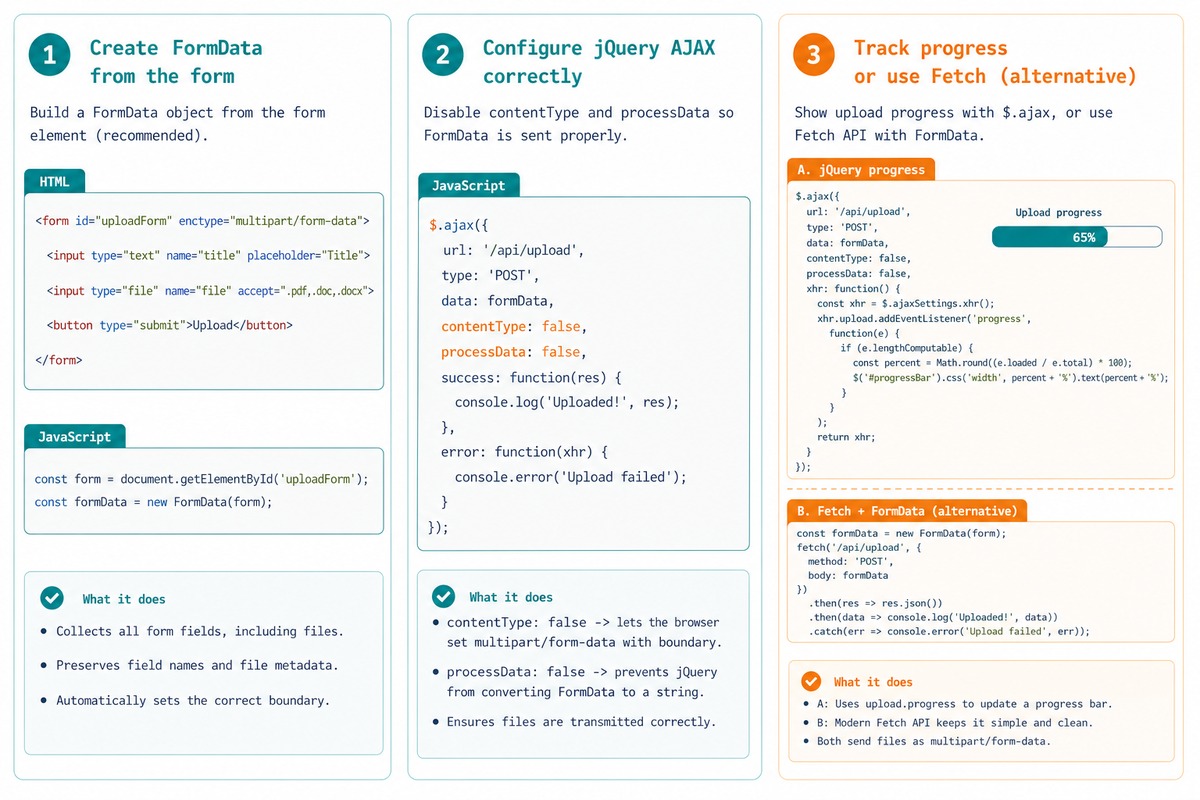Click the orange checkmark icon in step 3

pos(812,681)
